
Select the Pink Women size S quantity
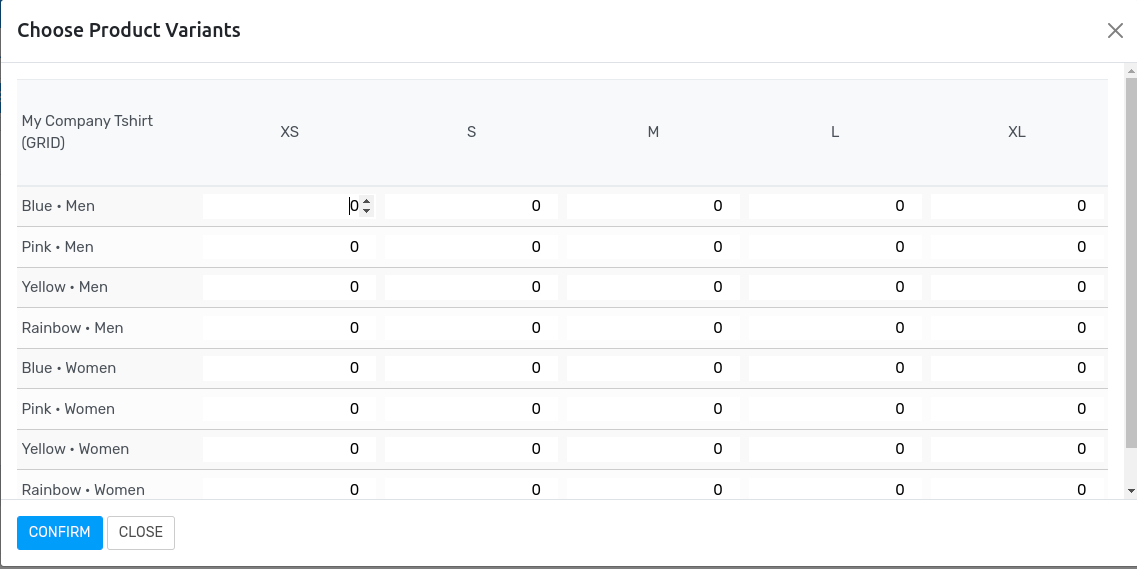471,409
